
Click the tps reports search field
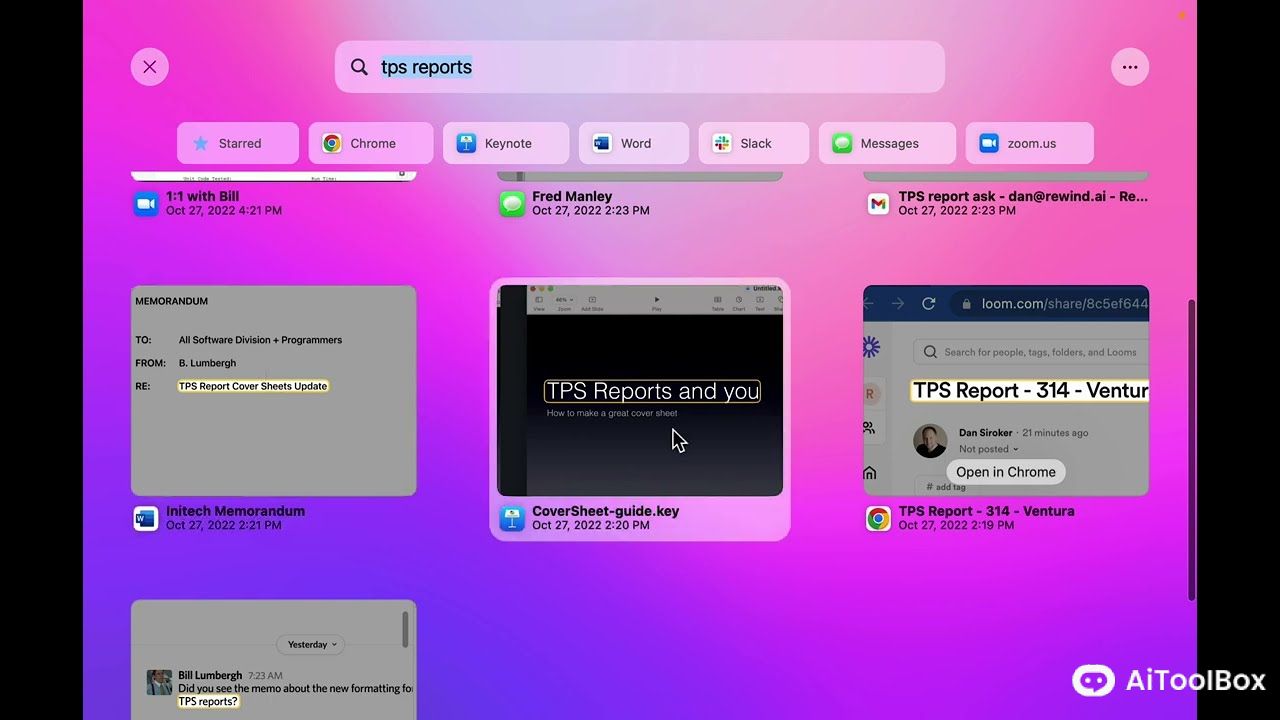coord(640,67)
